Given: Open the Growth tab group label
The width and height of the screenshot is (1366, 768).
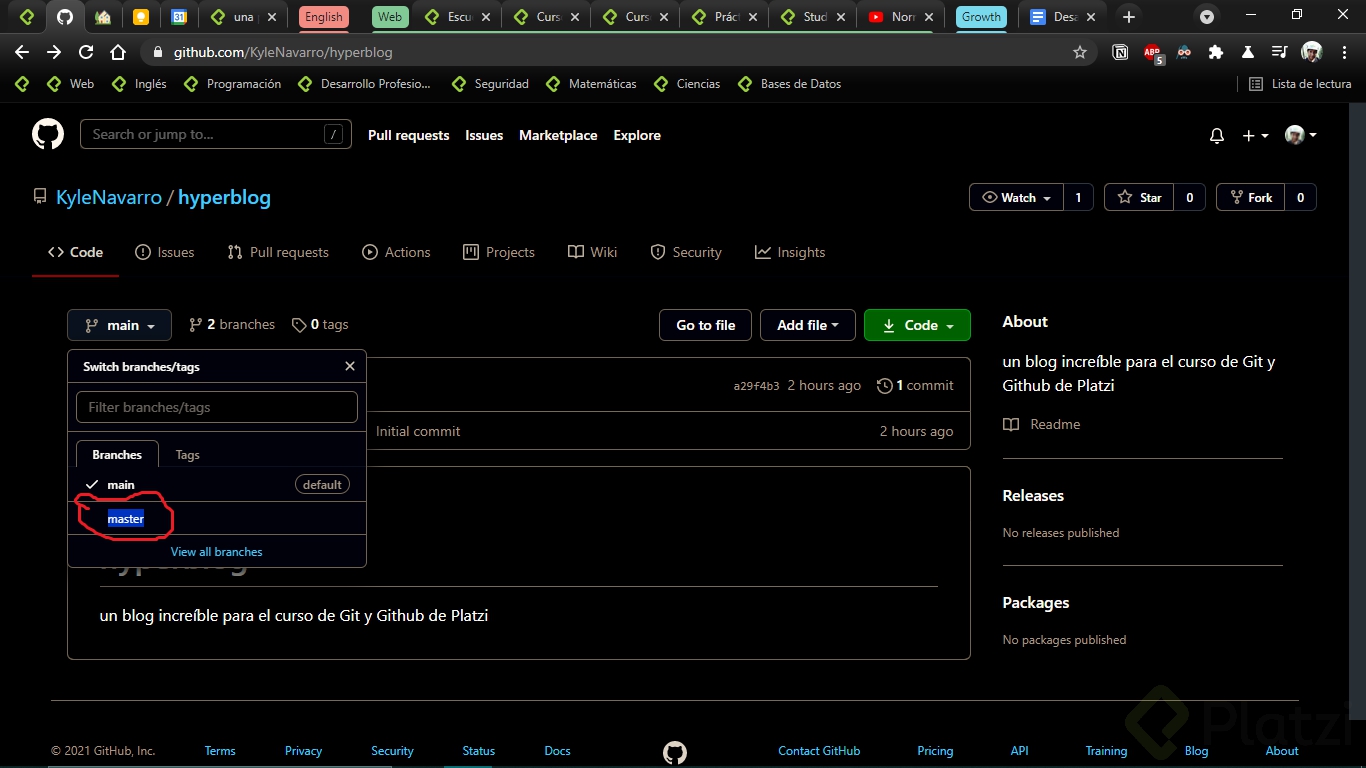Looking at the screenshot, I should pyautogui.click(x=981, y=17).
